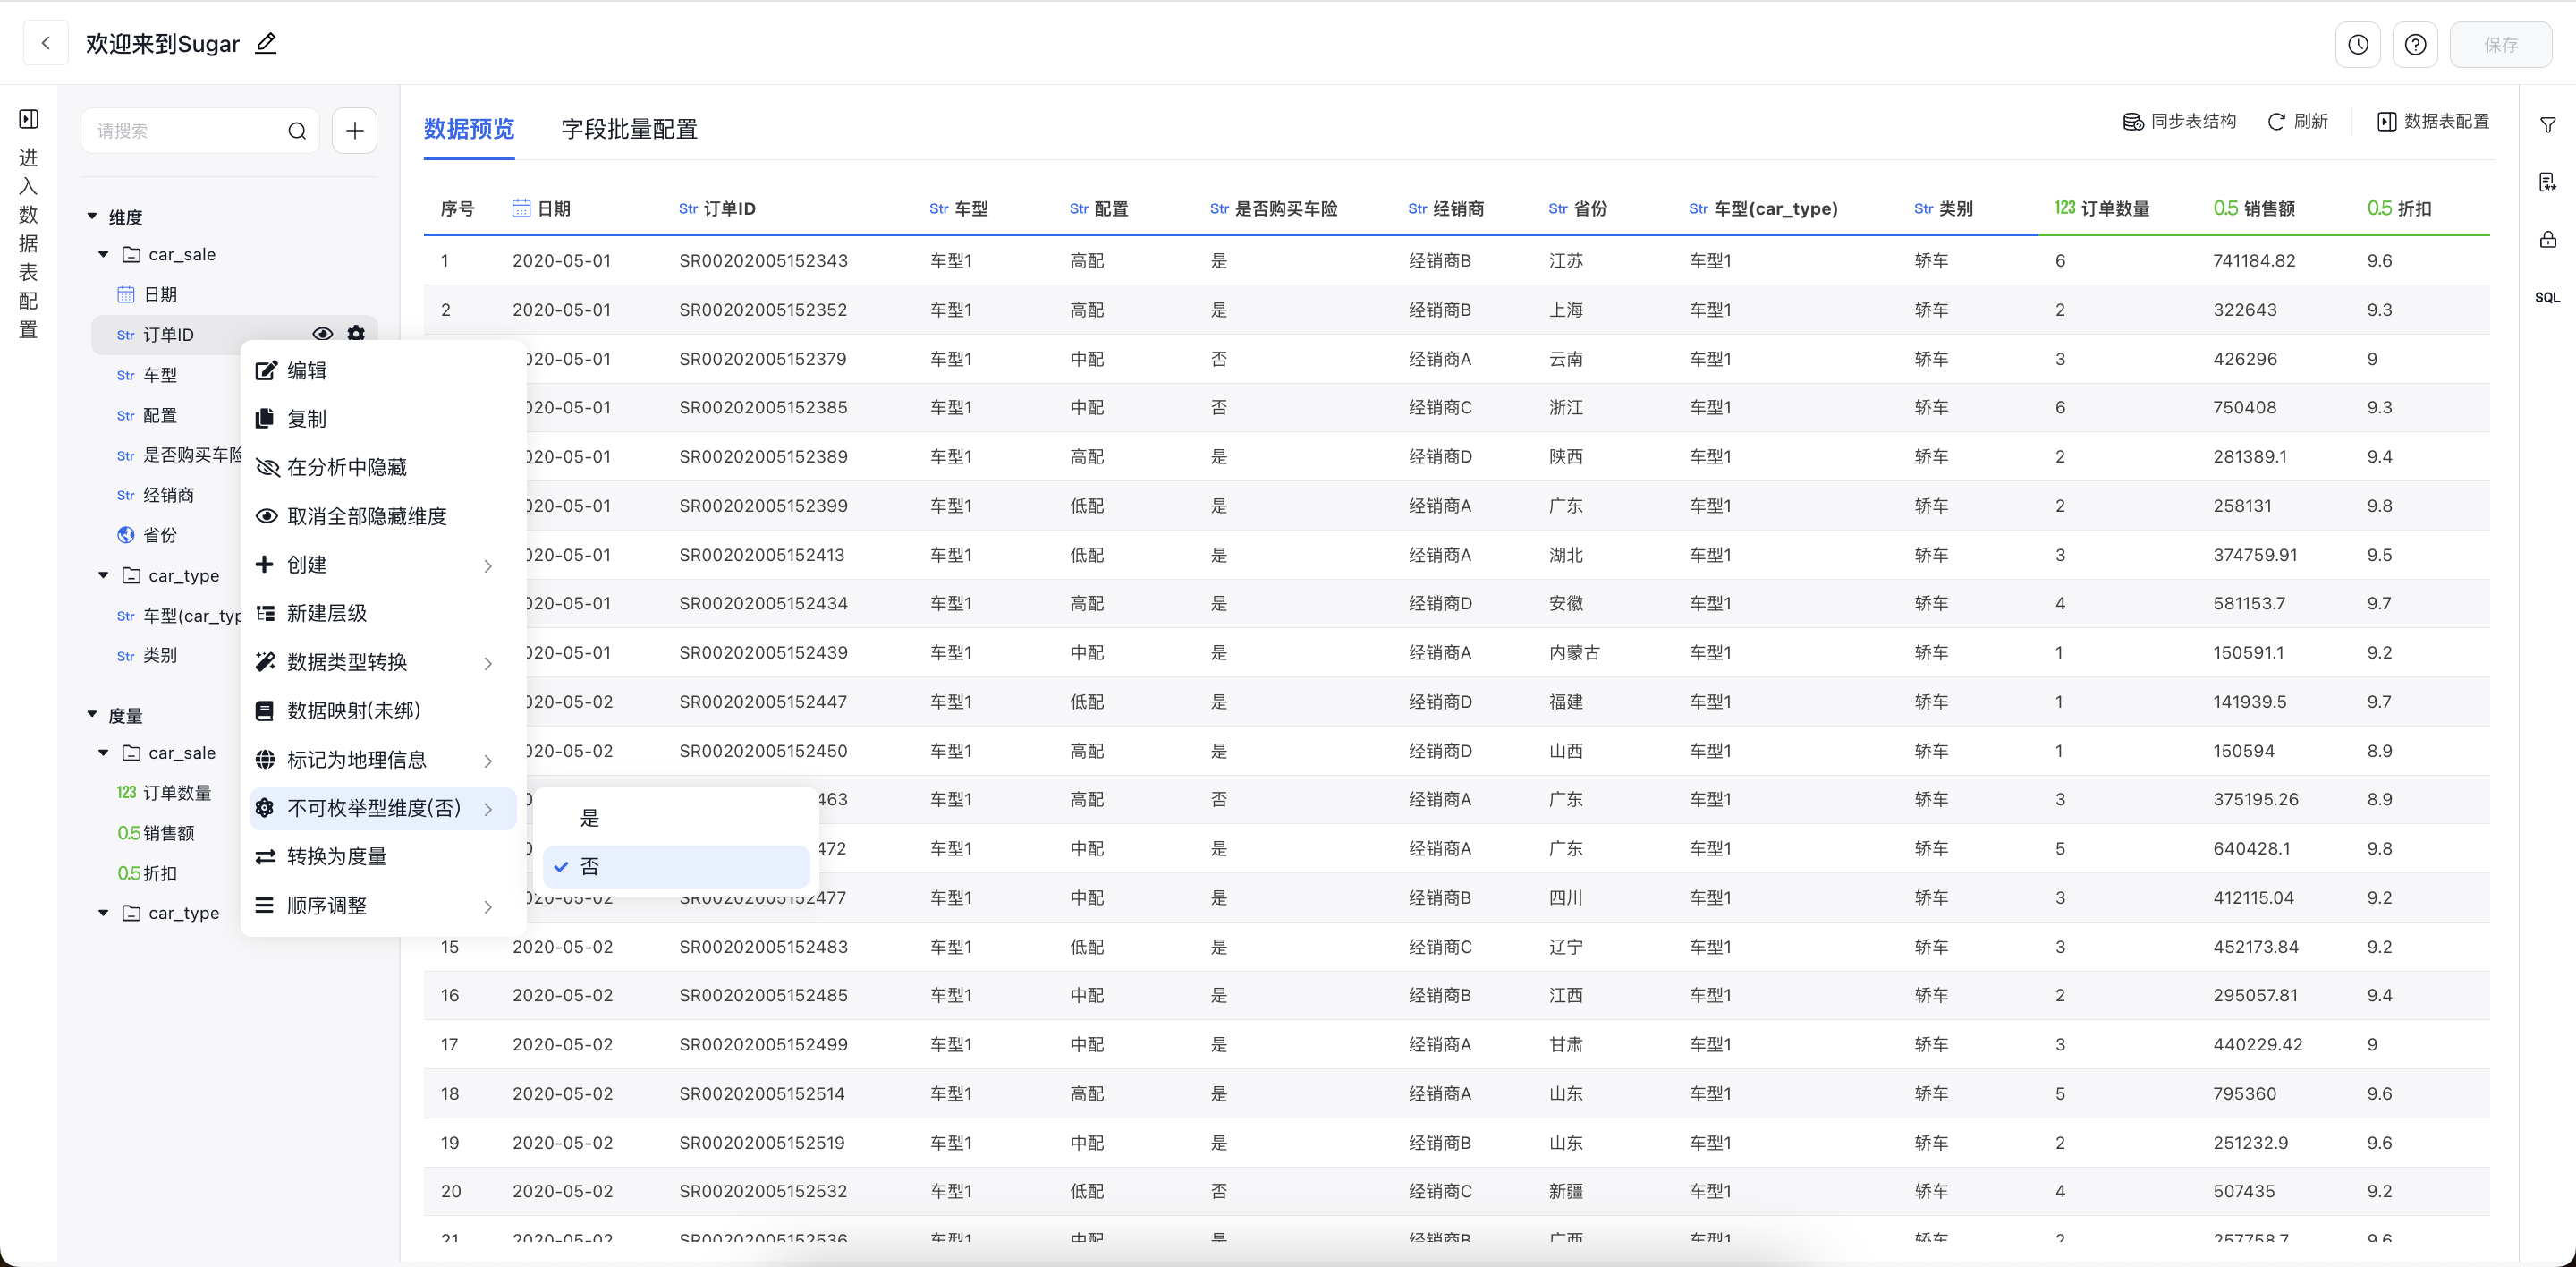2576x1267 pixels.
Task: Open the SQL view icon
Action: click(x=2548, y=297)
